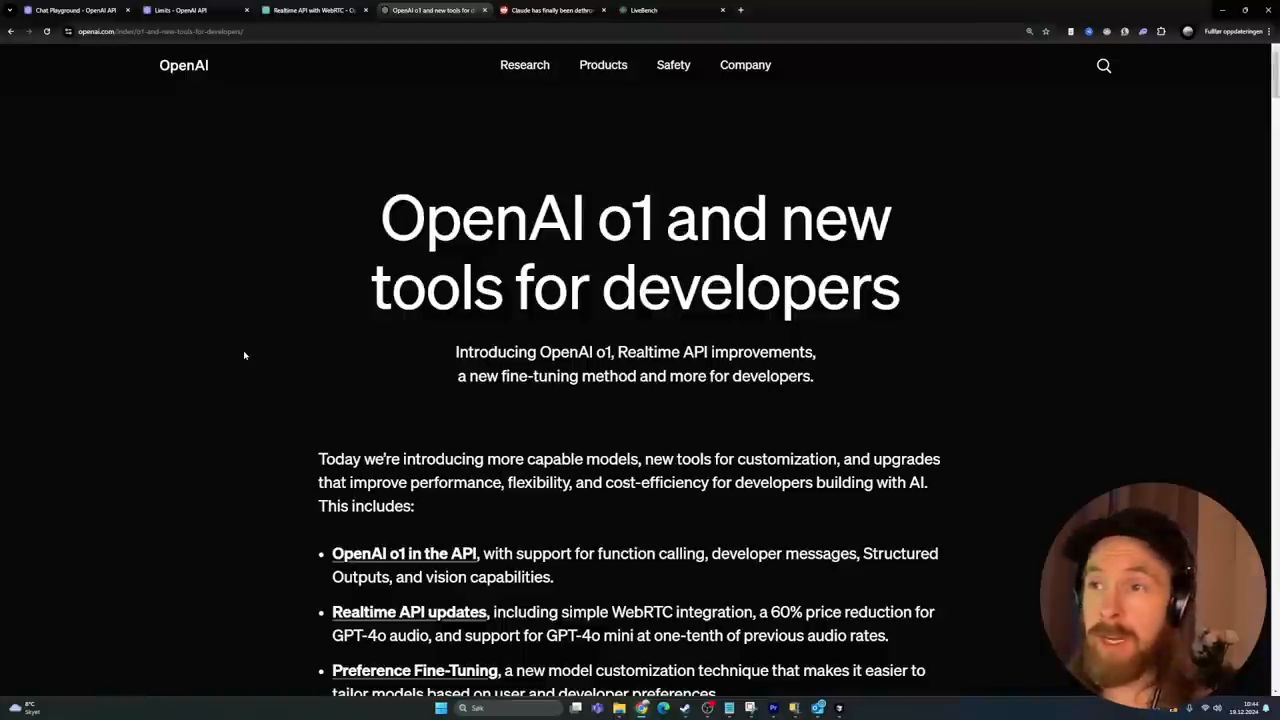Image resolution: width=1280 pixels, height=720 pixels.
Task: Open the Research menu
Action: pyautogui.click(x=525, y=65)
